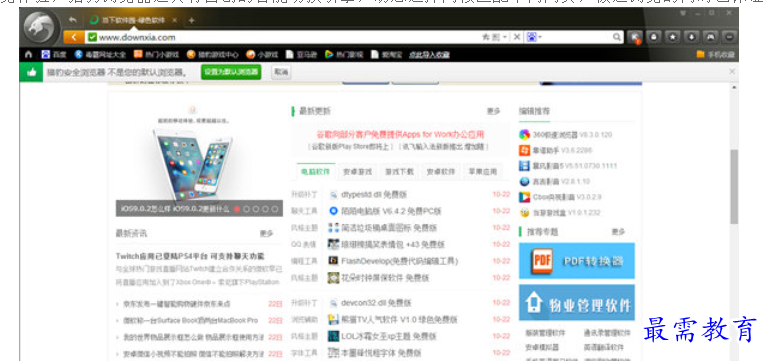Image resolution: width=765 pixels, height=361 pixels.
Task: Click the minus-shaped toolbar icon at the far right
Action: 729,37
